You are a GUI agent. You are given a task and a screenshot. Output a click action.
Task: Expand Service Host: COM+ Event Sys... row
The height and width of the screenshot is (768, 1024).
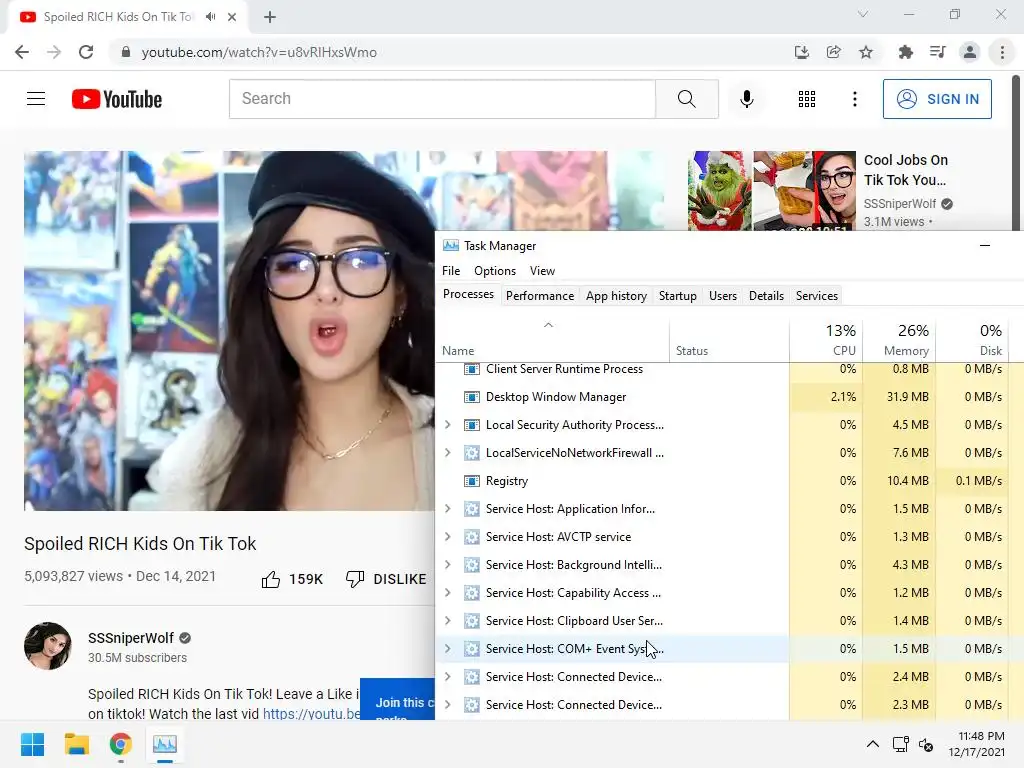(x=447, y=648)
